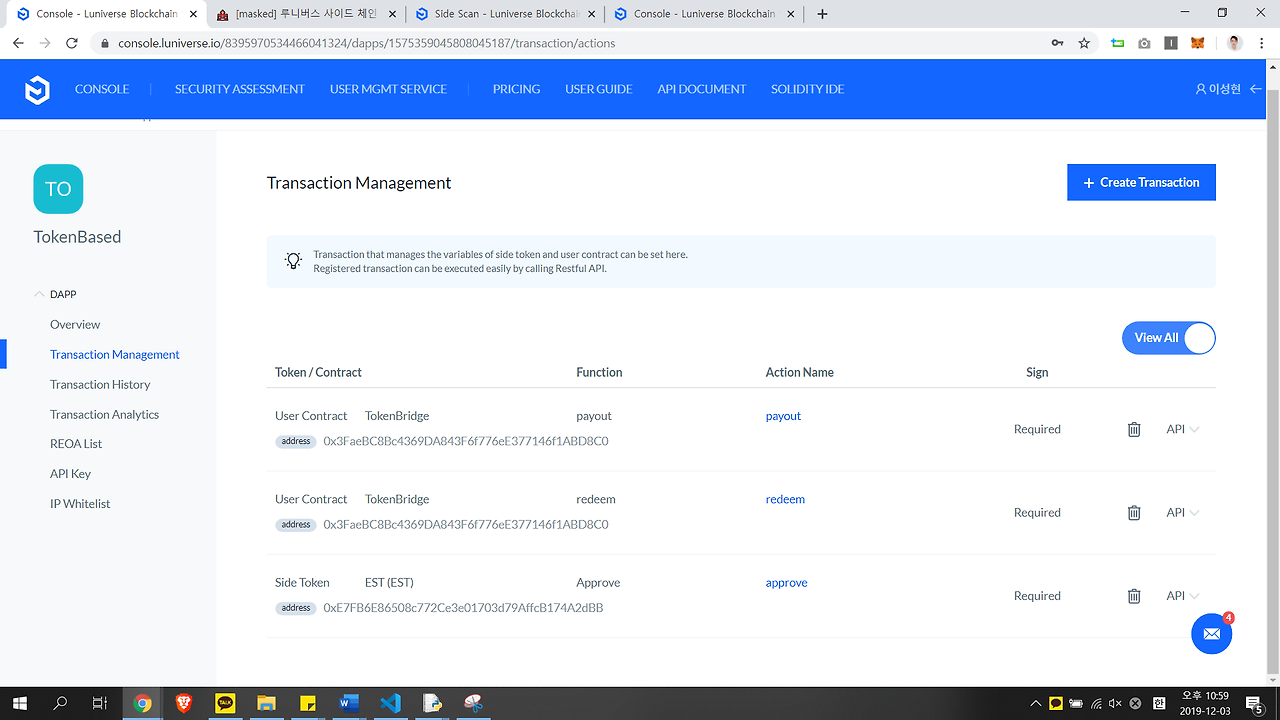Image resolution: width=1280 pixels, height=720 pixels.
Task: Open API Key in the sidebar
Action: tap(70, 473)
